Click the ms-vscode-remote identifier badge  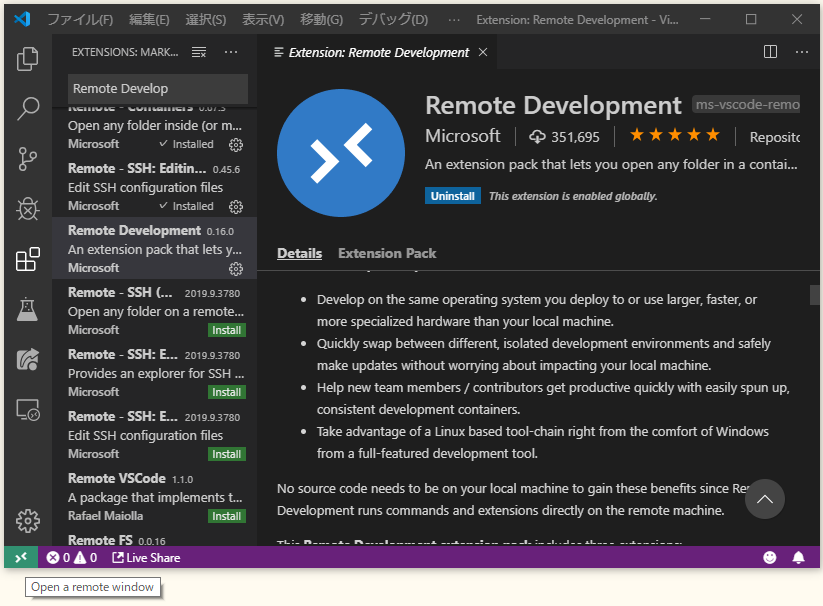(x=746, y=104)
